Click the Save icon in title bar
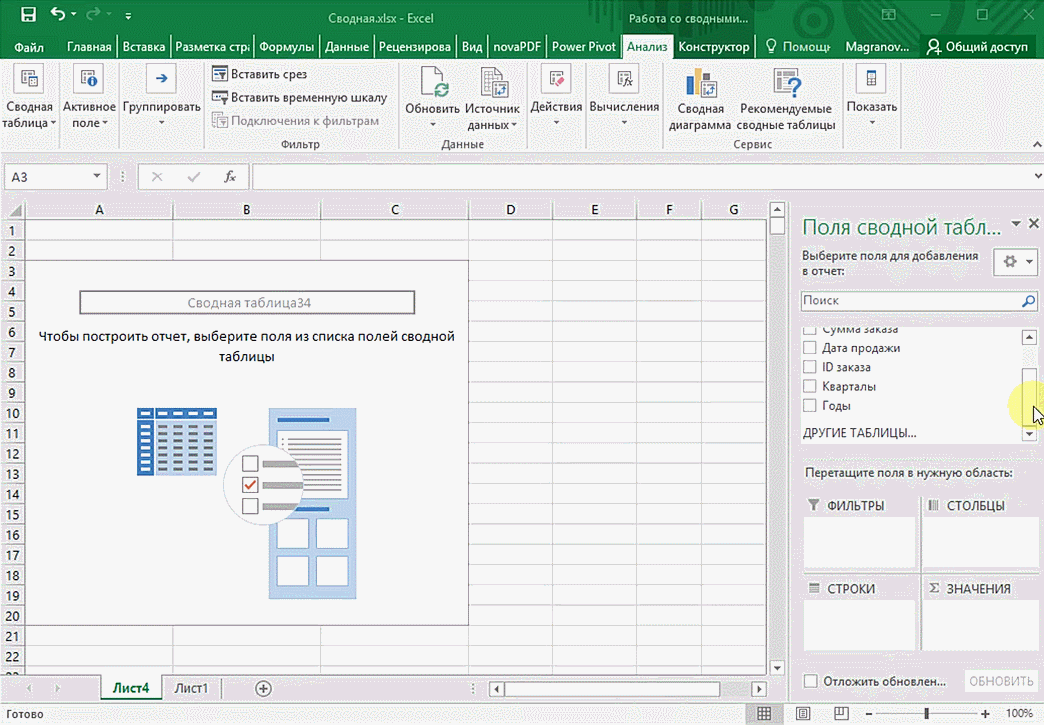The width and height of the screenshot is (1044, 725). point(28,16)
